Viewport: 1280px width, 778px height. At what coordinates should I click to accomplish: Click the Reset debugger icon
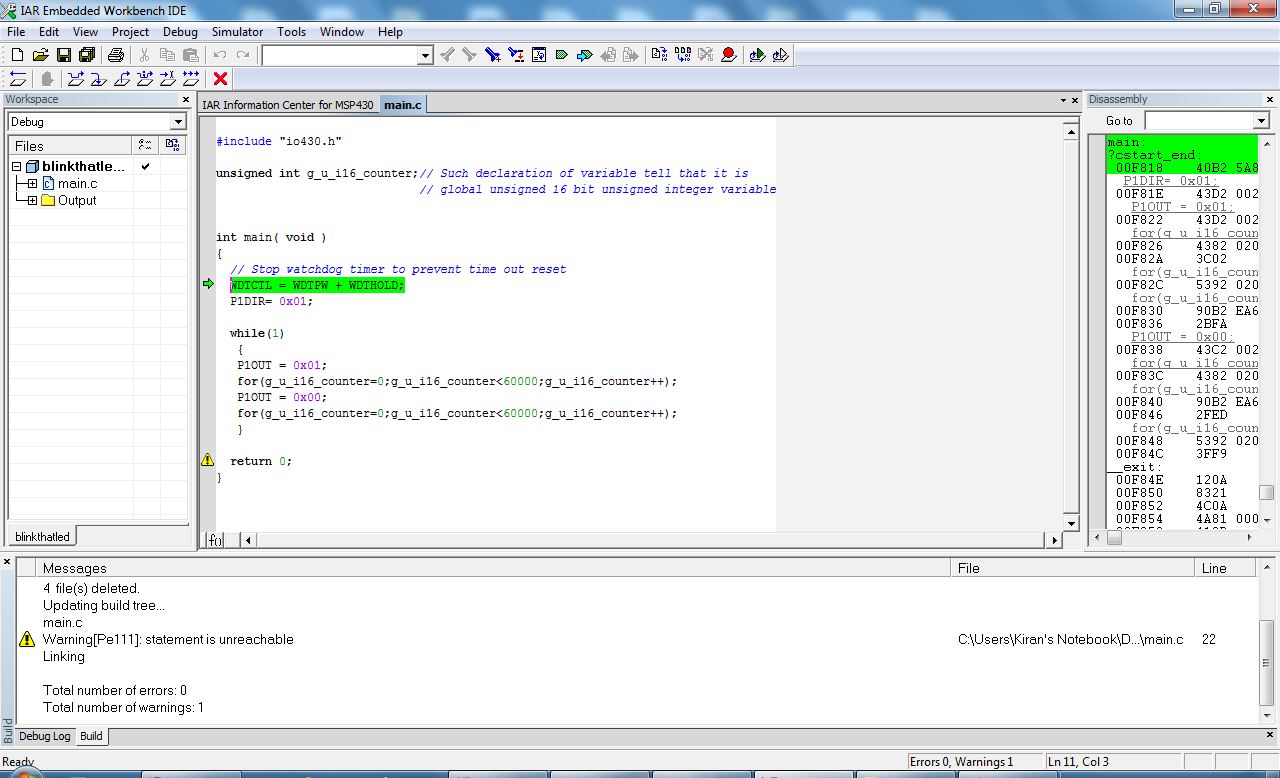(18, 79)
